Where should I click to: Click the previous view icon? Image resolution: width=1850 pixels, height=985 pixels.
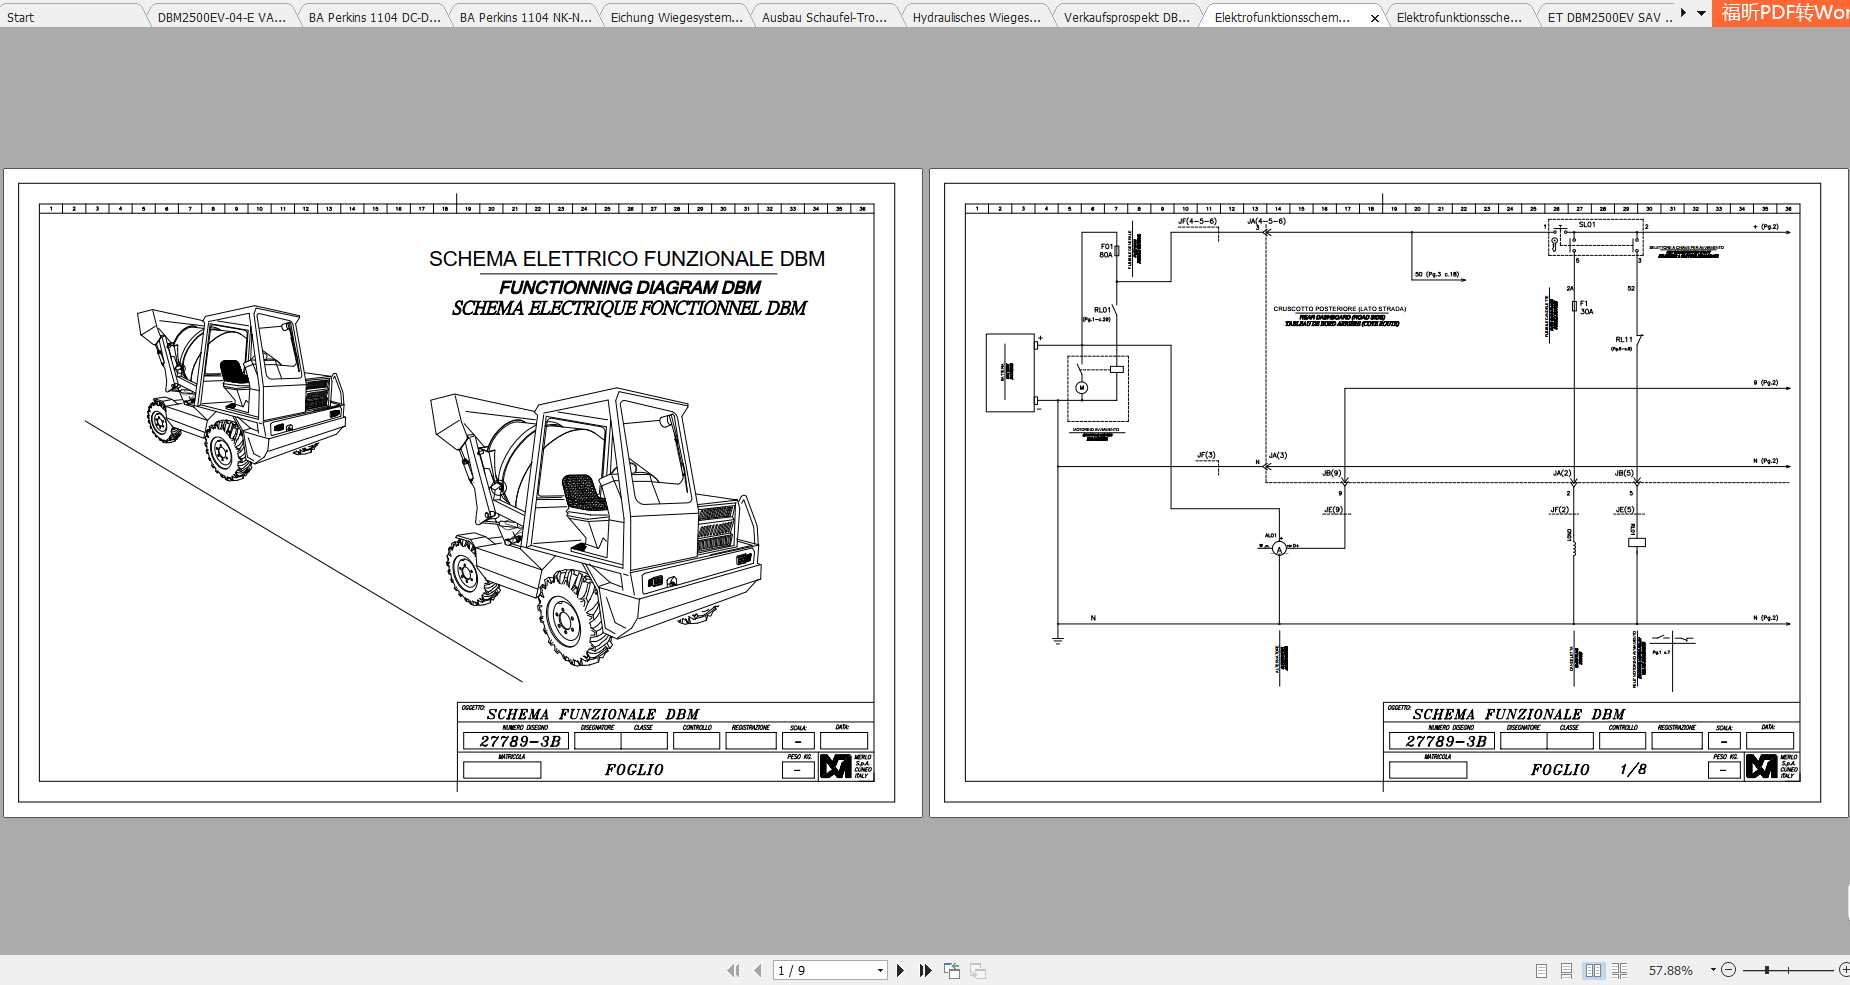click(x=952, y=970)
